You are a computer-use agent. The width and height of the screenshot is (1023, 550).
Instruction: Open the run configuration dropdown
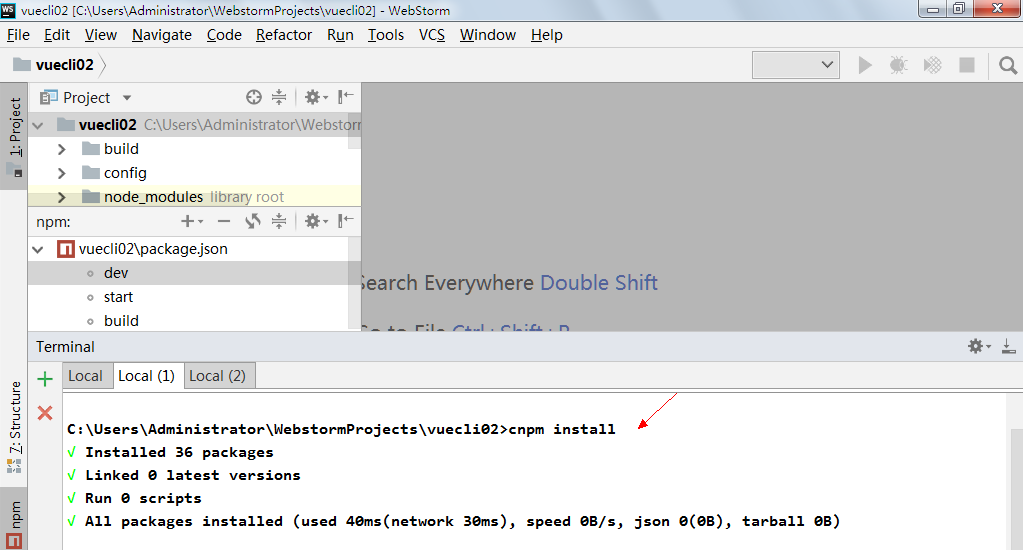click(x=795, y=65)
